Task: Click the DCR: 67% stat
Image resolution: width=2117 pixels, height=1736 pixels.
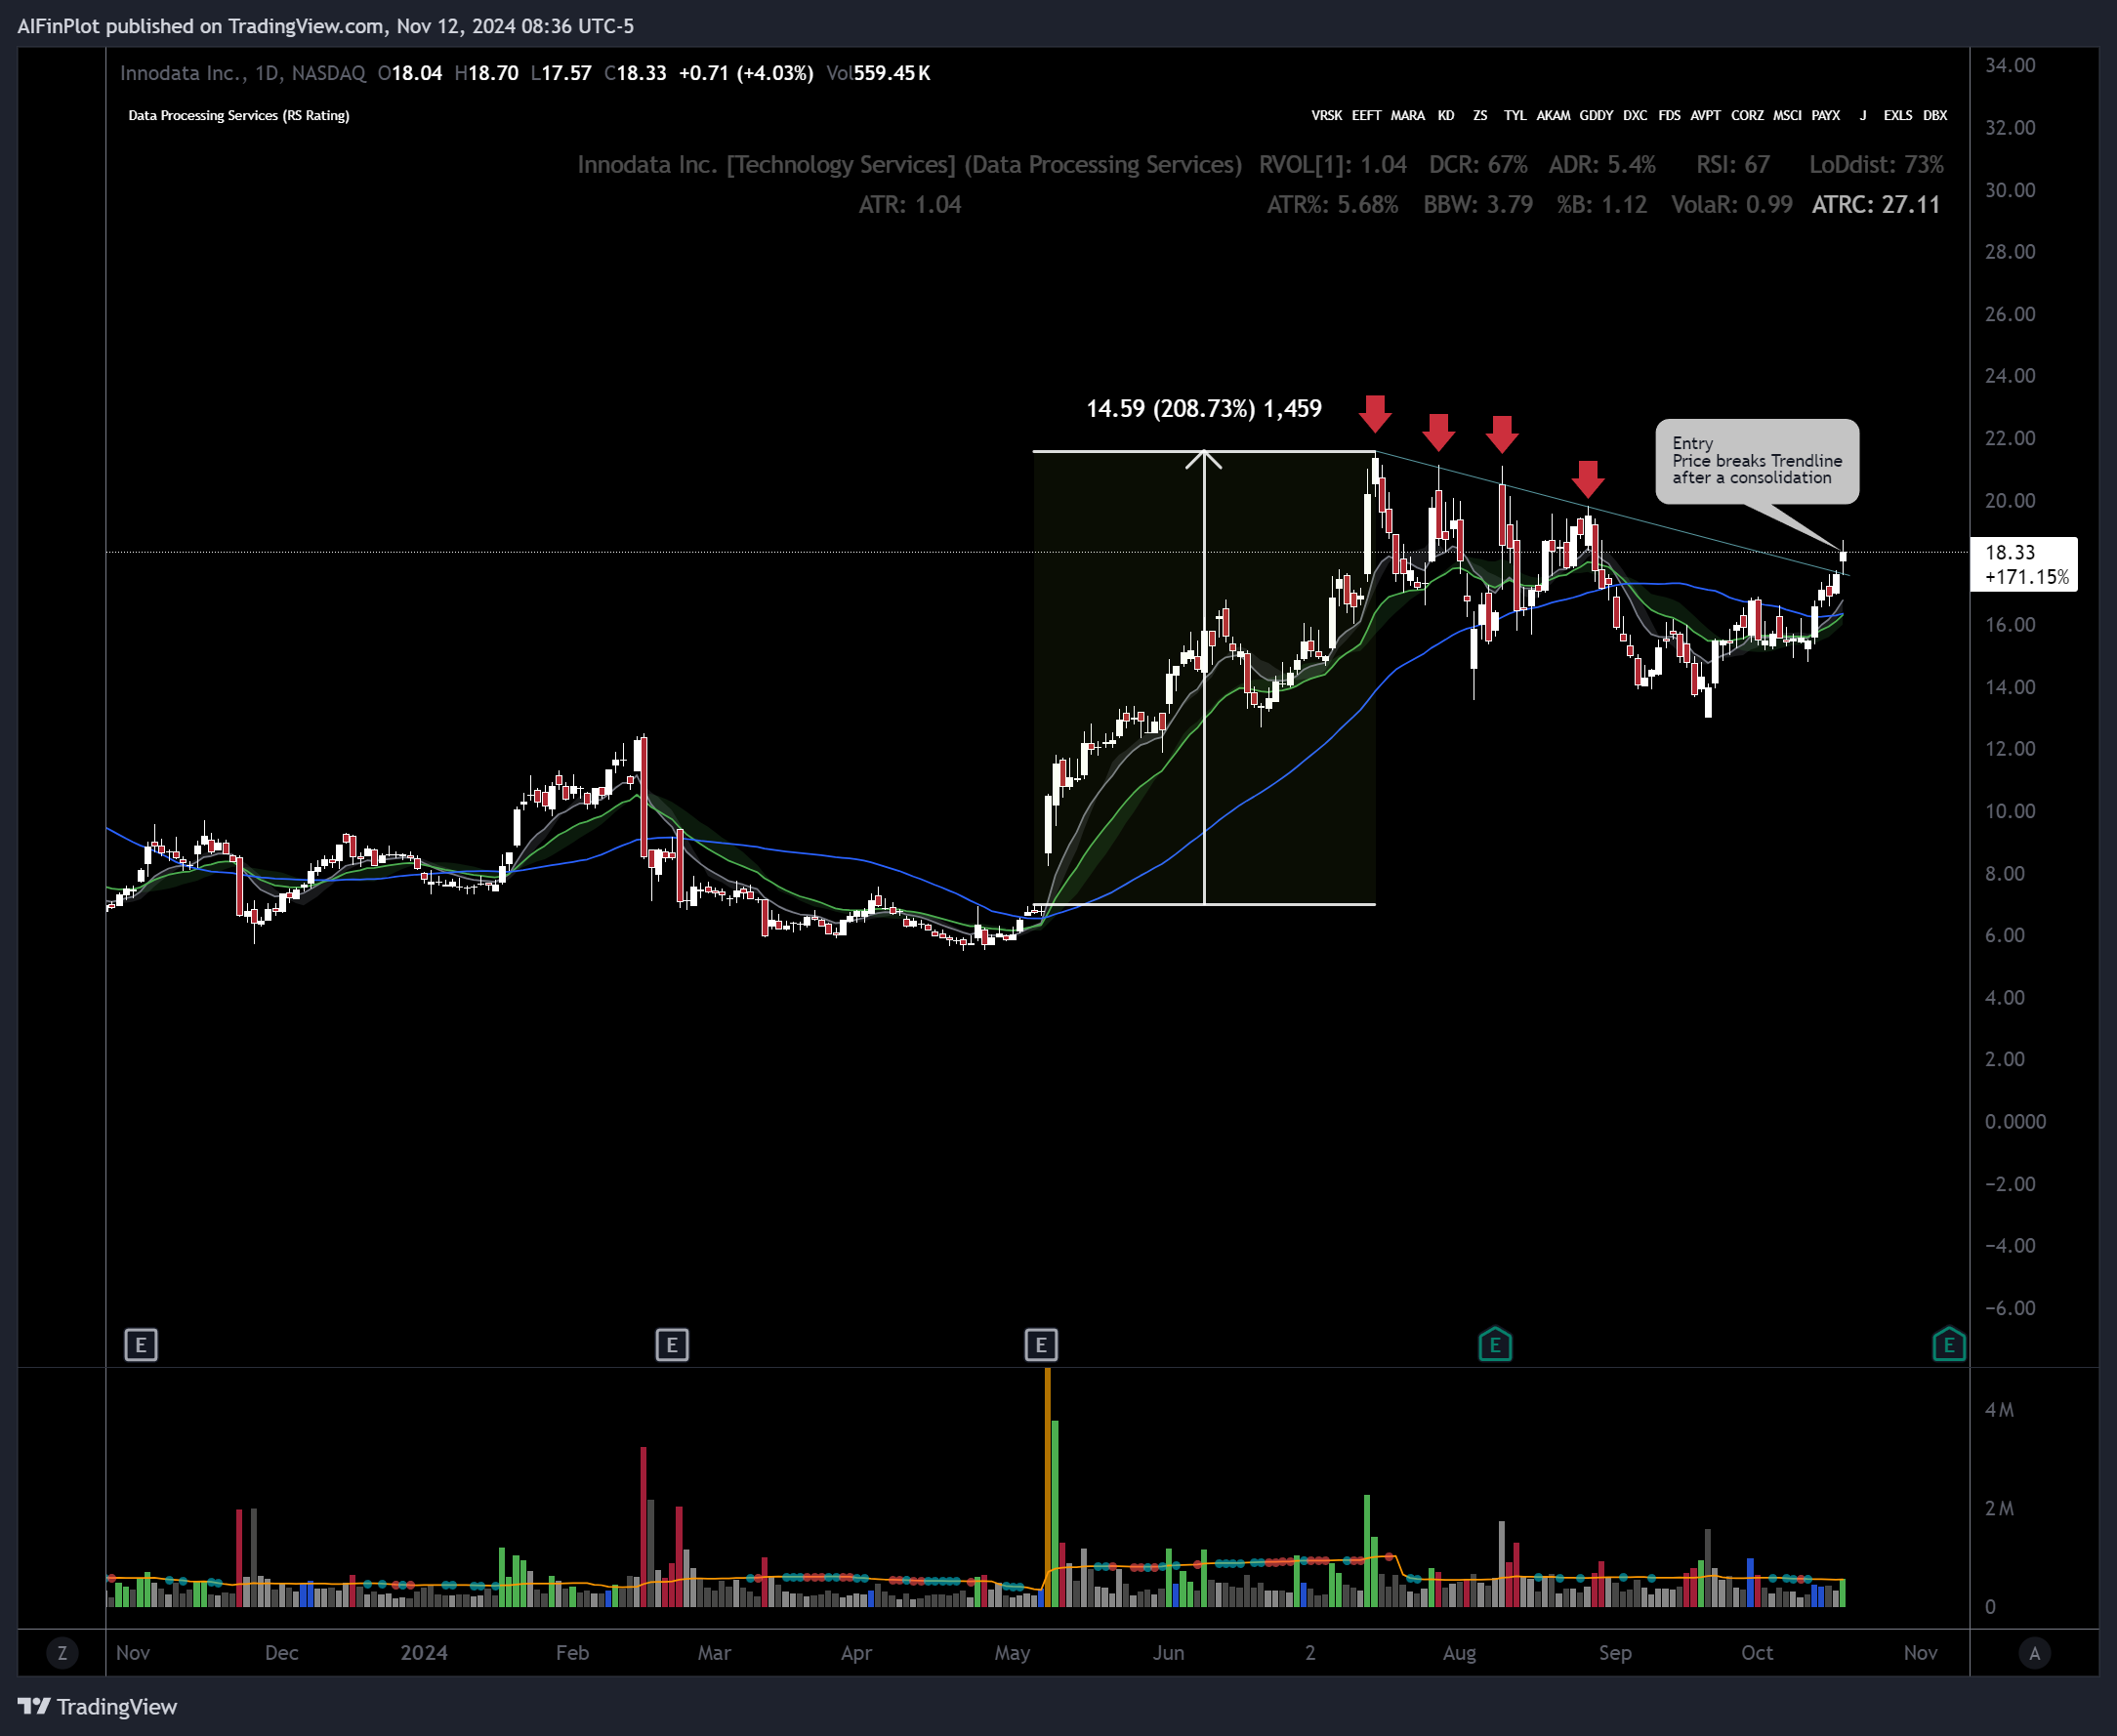Action: 1478,164
